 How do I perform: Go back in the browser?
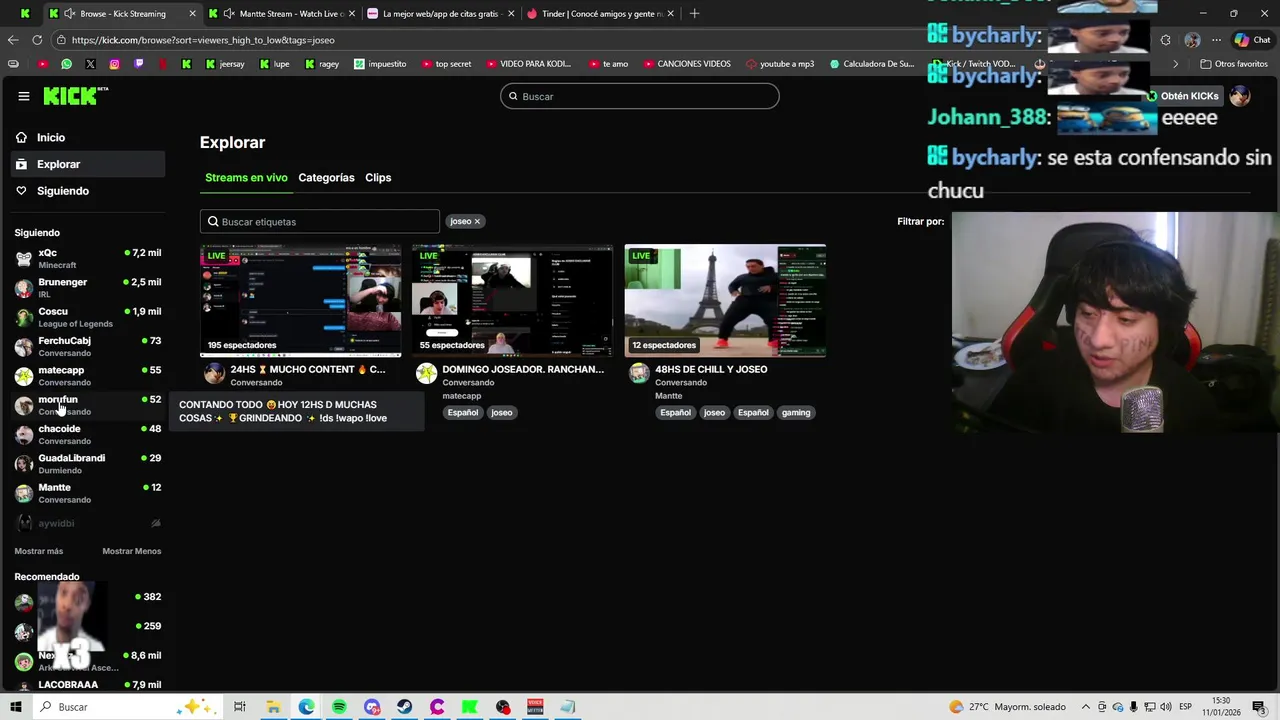[x=12, y=40]
